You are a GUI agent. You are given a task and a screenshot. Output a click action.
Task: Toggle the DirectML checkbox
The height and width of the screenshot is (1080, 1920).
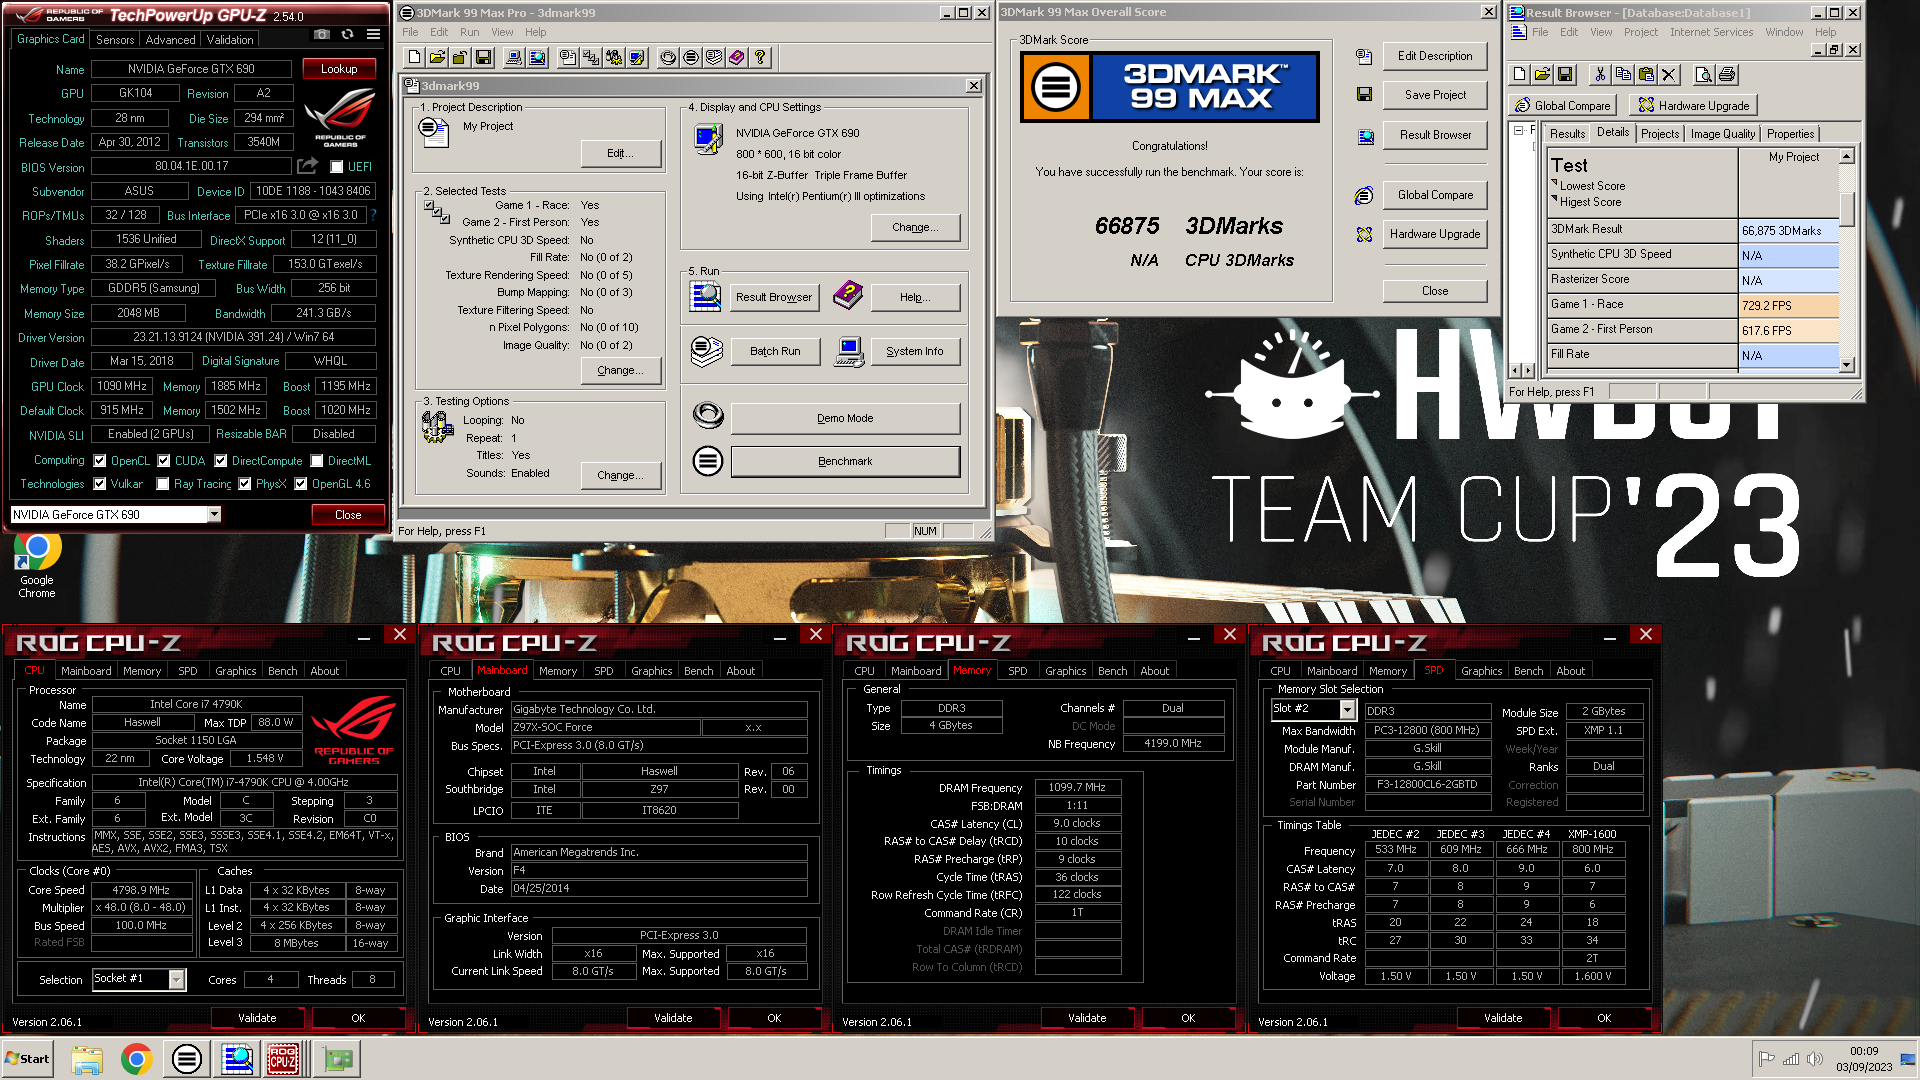[317, 461]
